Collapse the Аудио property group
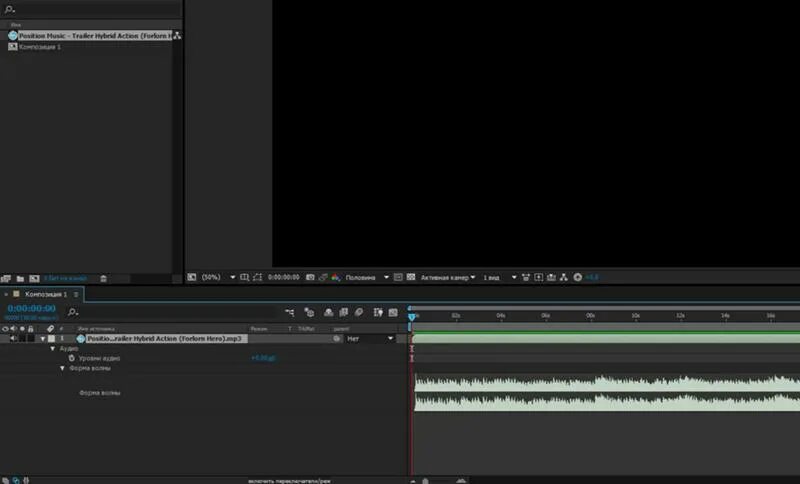 click(53, 349)
